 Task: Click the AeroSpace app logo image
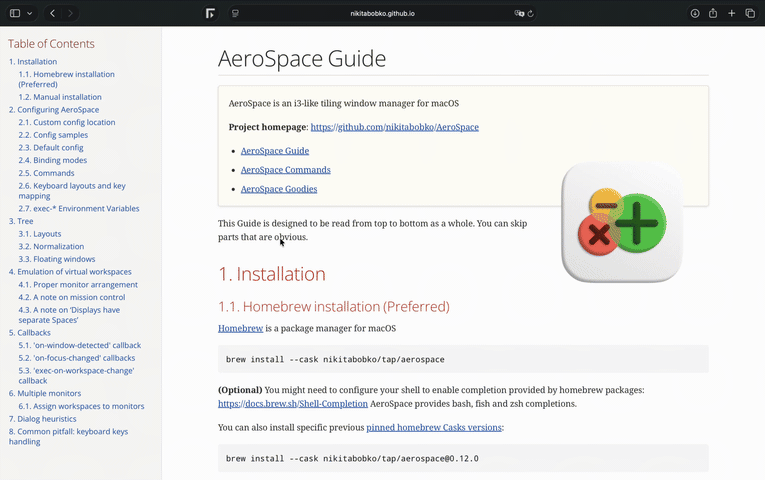click(622, 222)
